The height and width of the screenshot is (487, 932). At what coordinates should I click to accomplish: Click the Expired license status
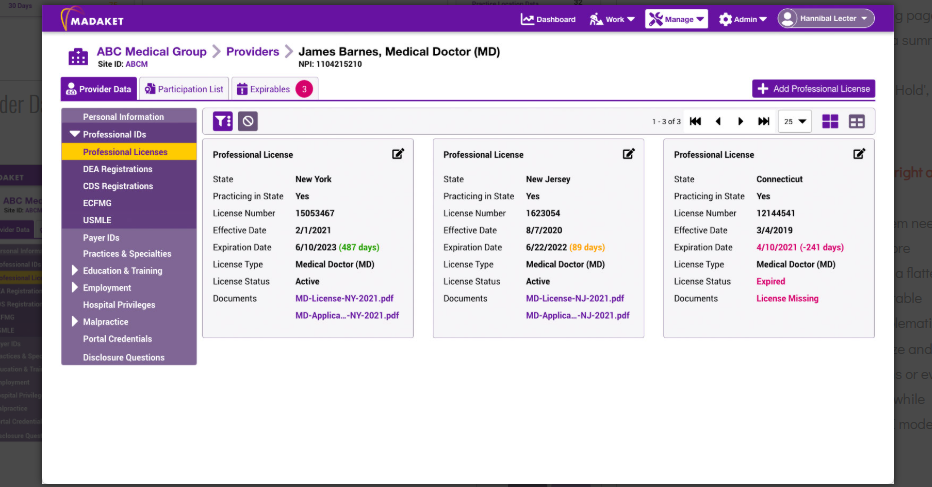[x=770, y=281]
